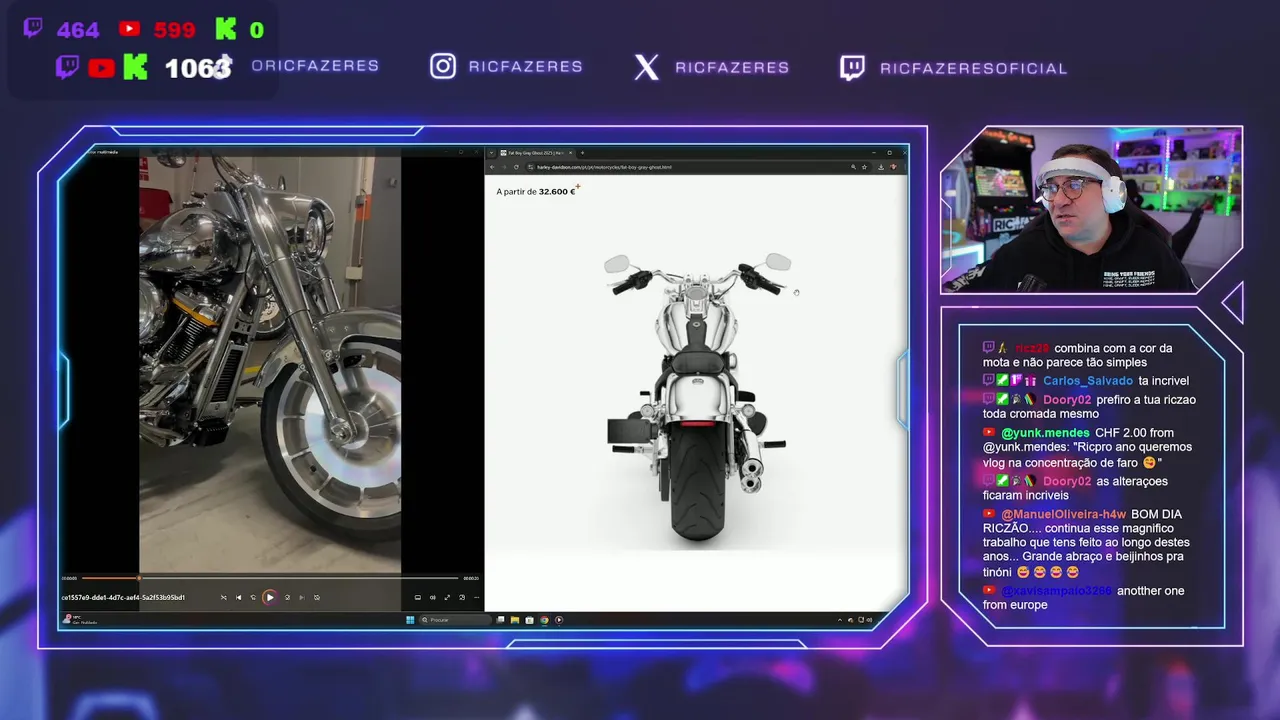Viewport: 1280px width, 720px height.
Task: Click the Chrome back arrow
Action: click(492, 167)
